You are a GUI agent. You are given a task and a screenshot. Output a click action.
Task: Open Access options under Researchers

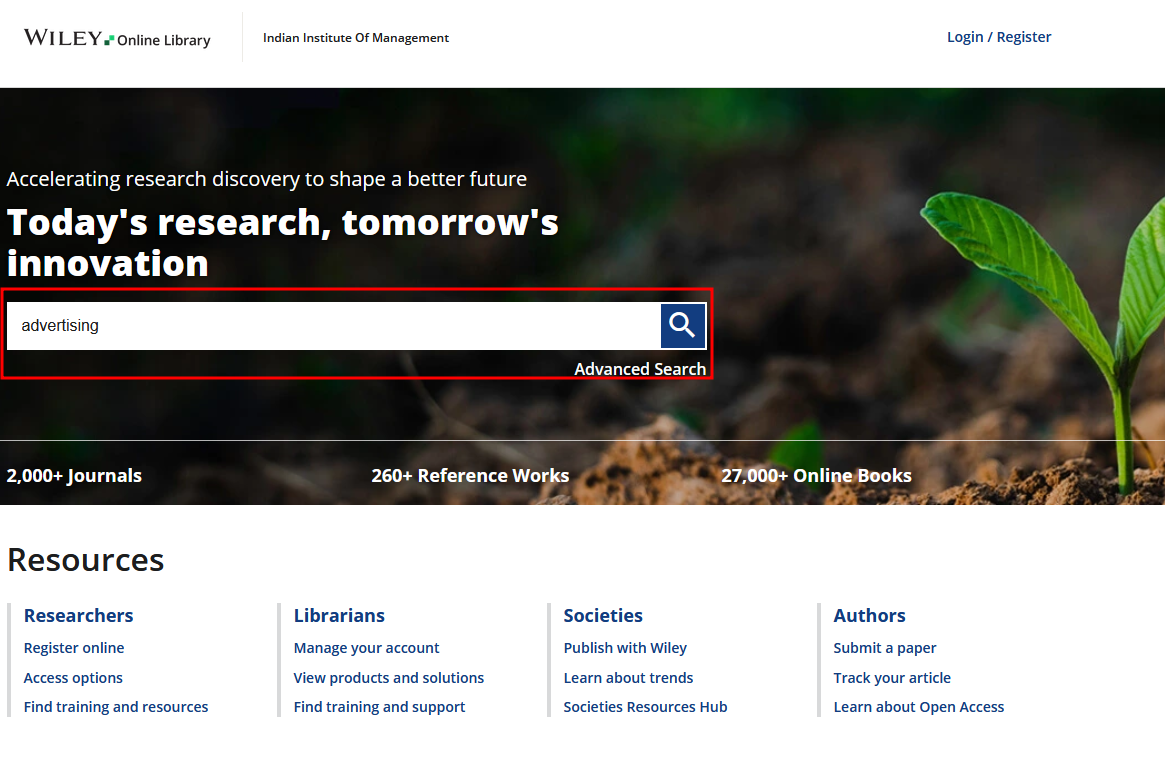(x=73, y=678)
